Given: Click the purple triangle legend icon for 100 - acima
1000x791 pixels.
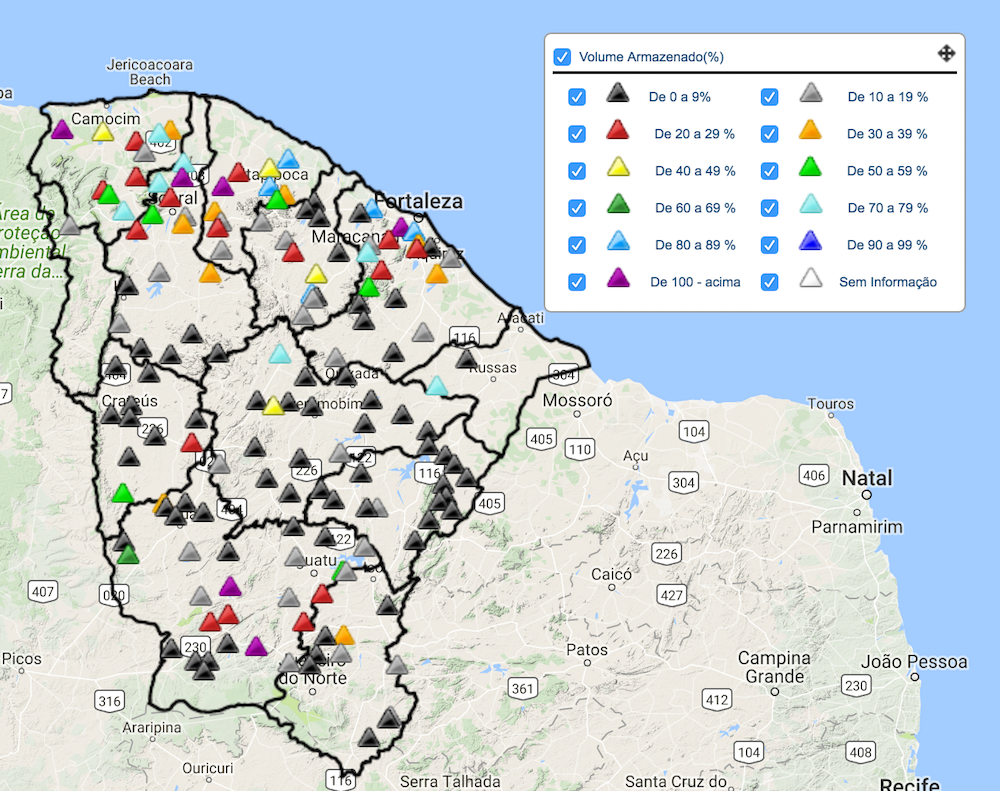Looking at the screenshot, I should [x=618, y=280].
